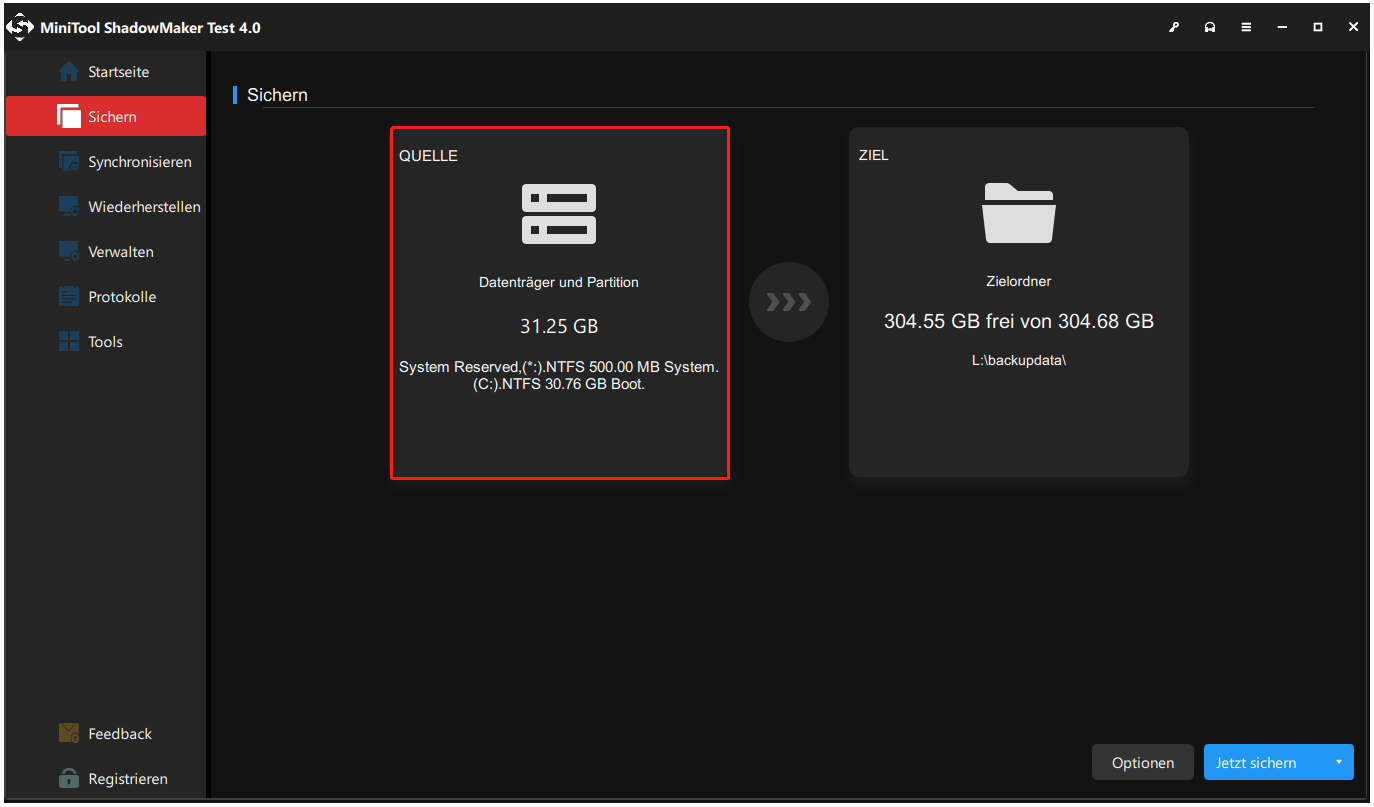This screenshot has width=1374, height=807.
Task: Select the Startseite home icon
Action: (x=68, y=71)
